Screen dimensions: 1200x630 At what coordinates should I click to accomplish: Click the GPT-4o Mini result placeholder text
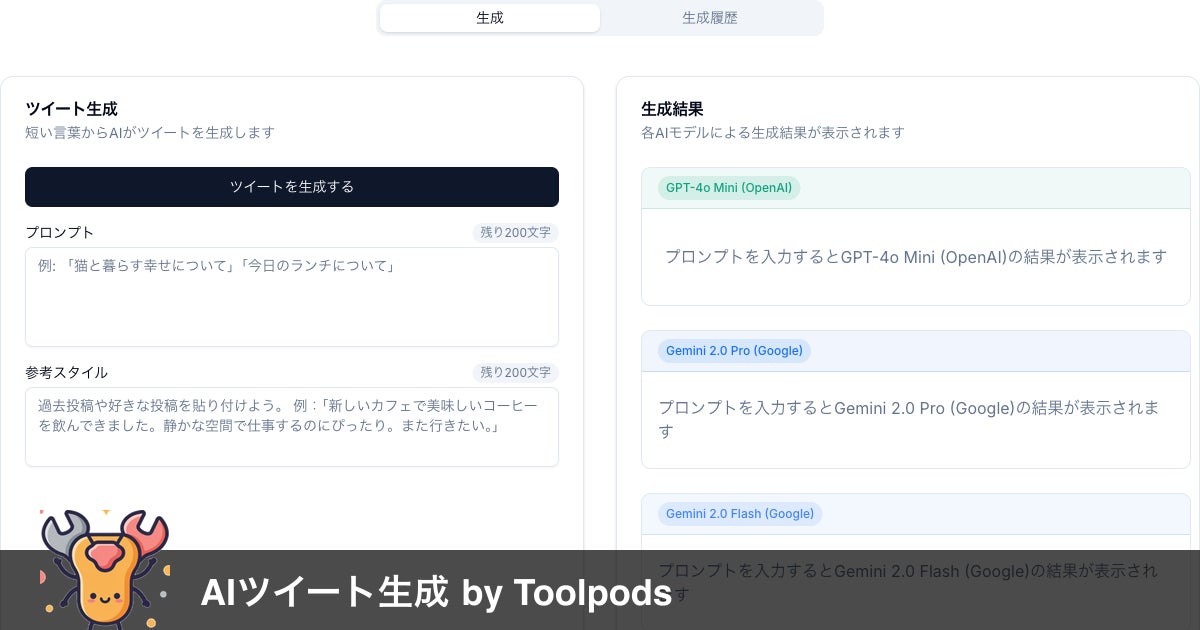[916, 257]
